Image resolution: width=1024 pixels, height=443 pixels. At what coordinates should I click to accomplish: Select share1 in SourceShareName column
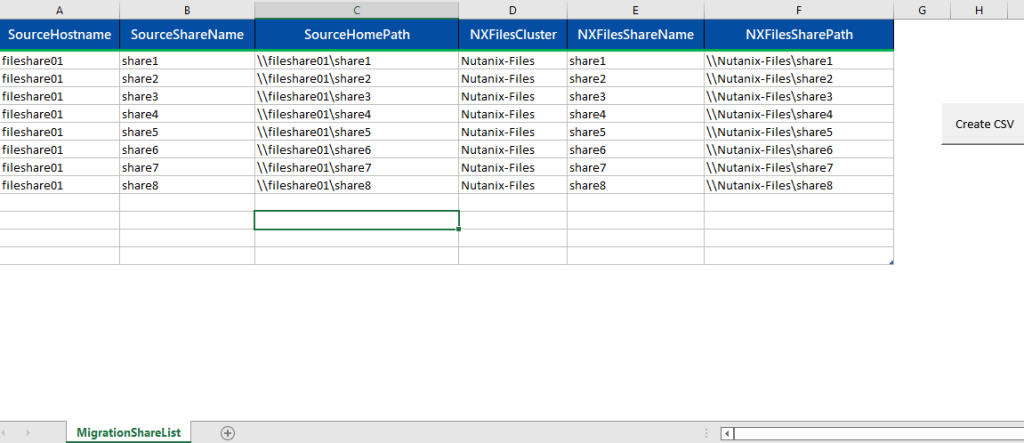[x=187, y=61]
